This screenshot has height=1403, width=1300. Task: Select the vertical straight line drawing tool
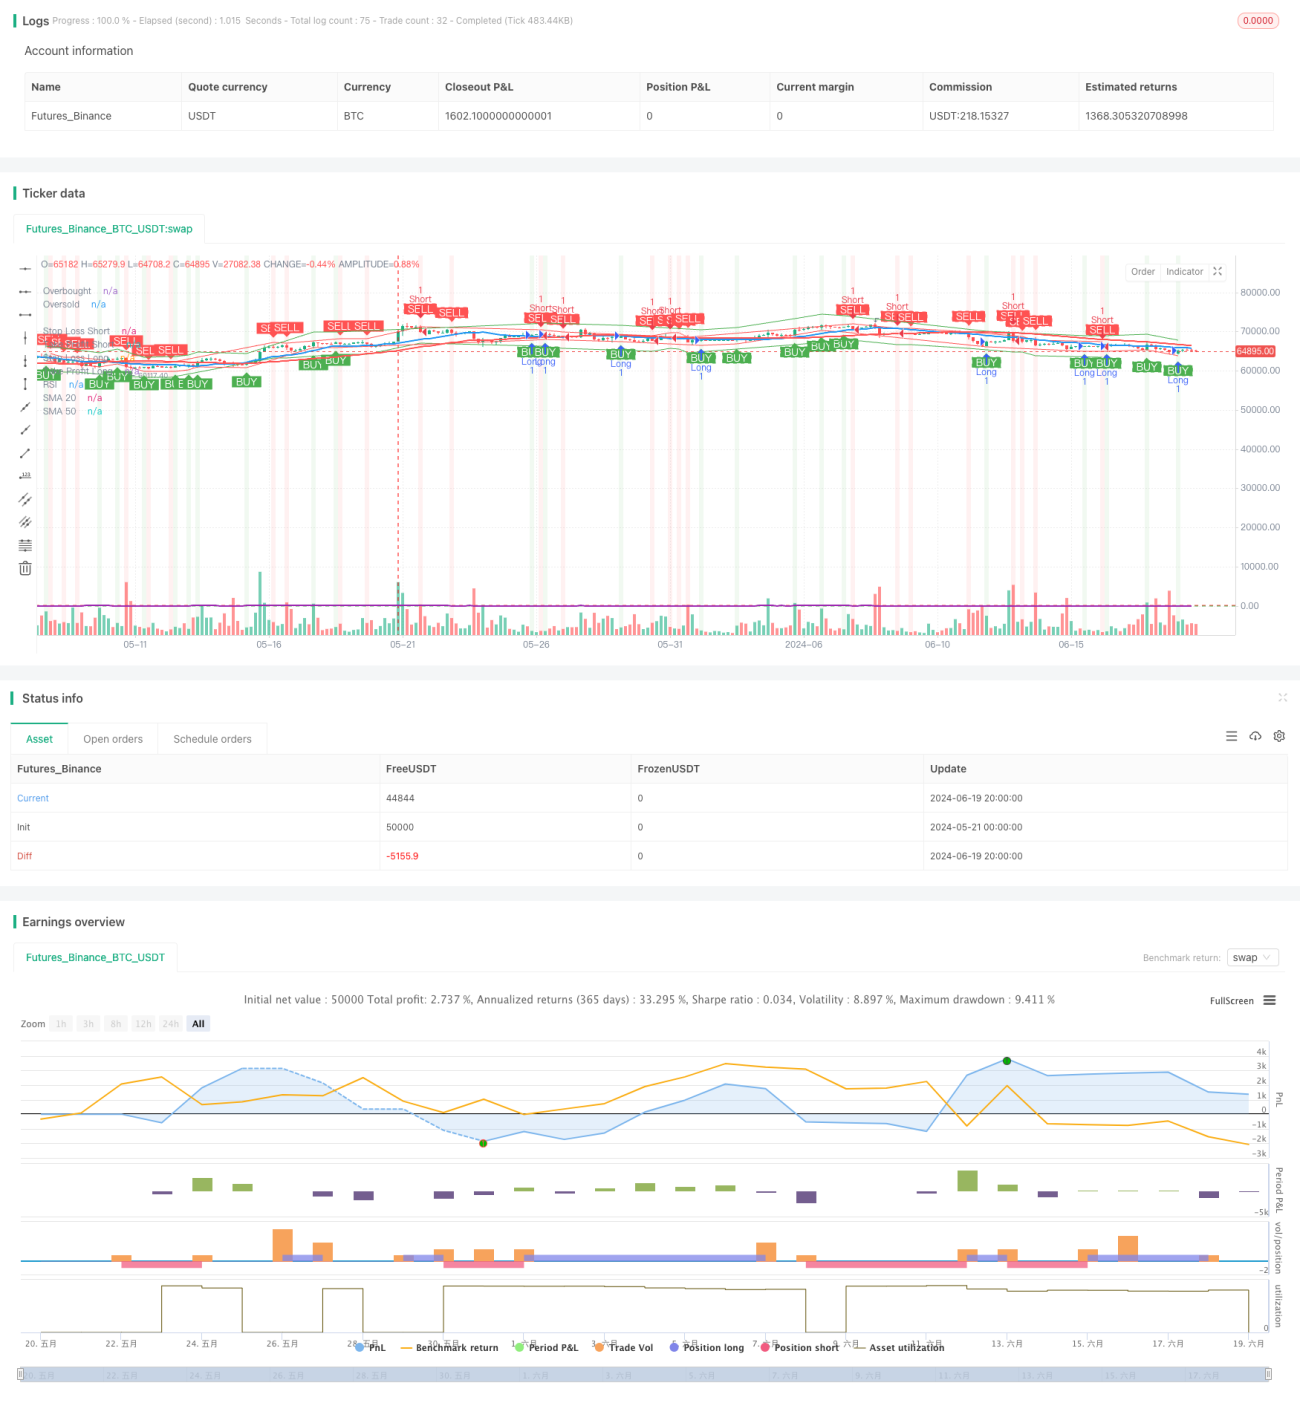point(25,337)
